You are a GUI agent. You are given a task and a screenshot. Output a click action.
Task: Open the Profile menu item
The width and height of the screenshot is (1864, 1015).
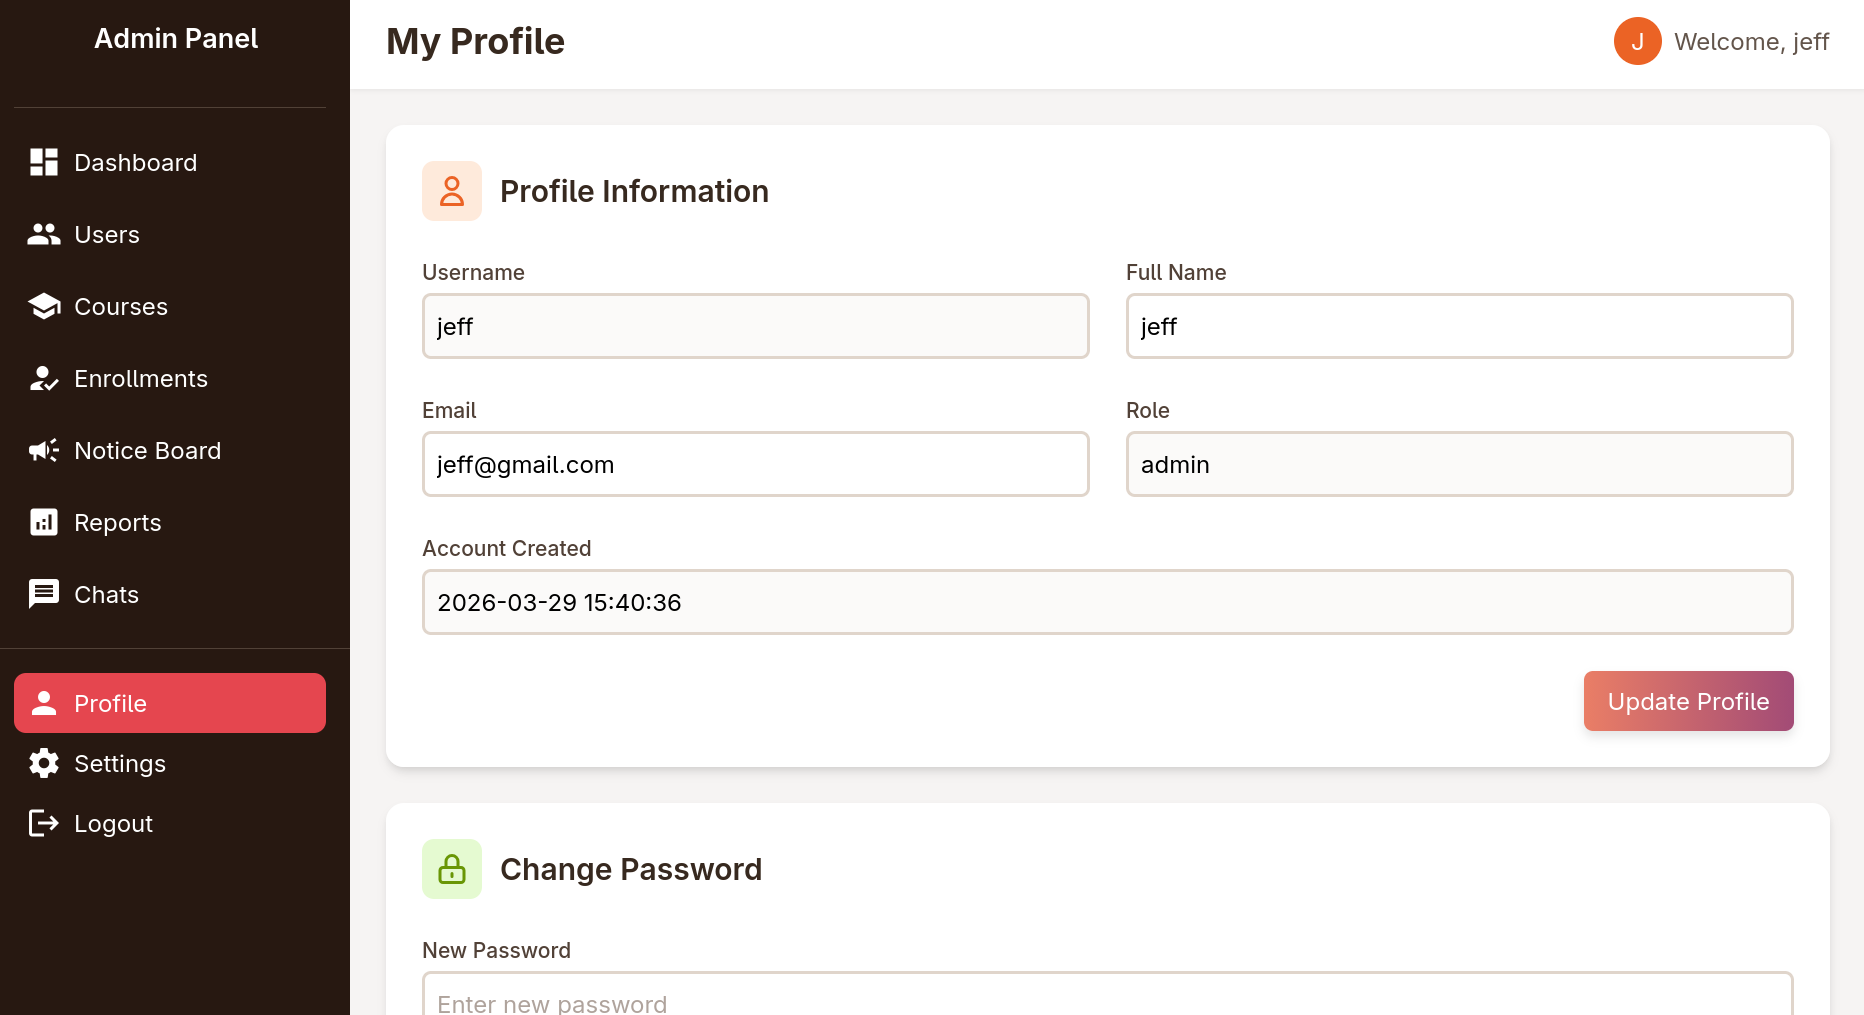tap(170, 703)
